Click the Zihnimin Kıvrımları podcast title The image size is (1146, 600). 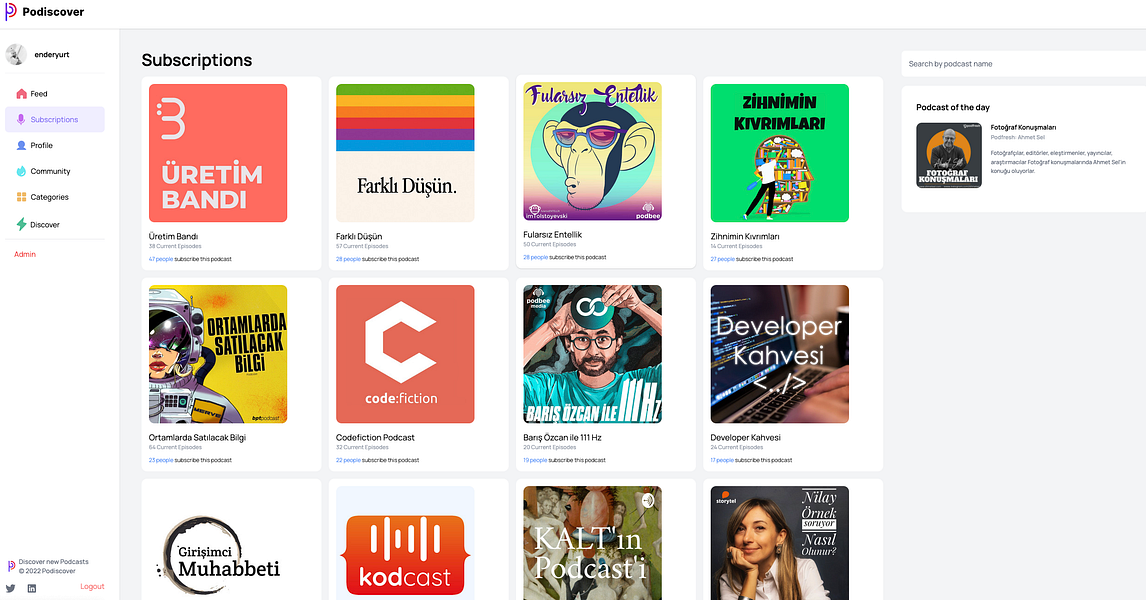coord(745,236)
